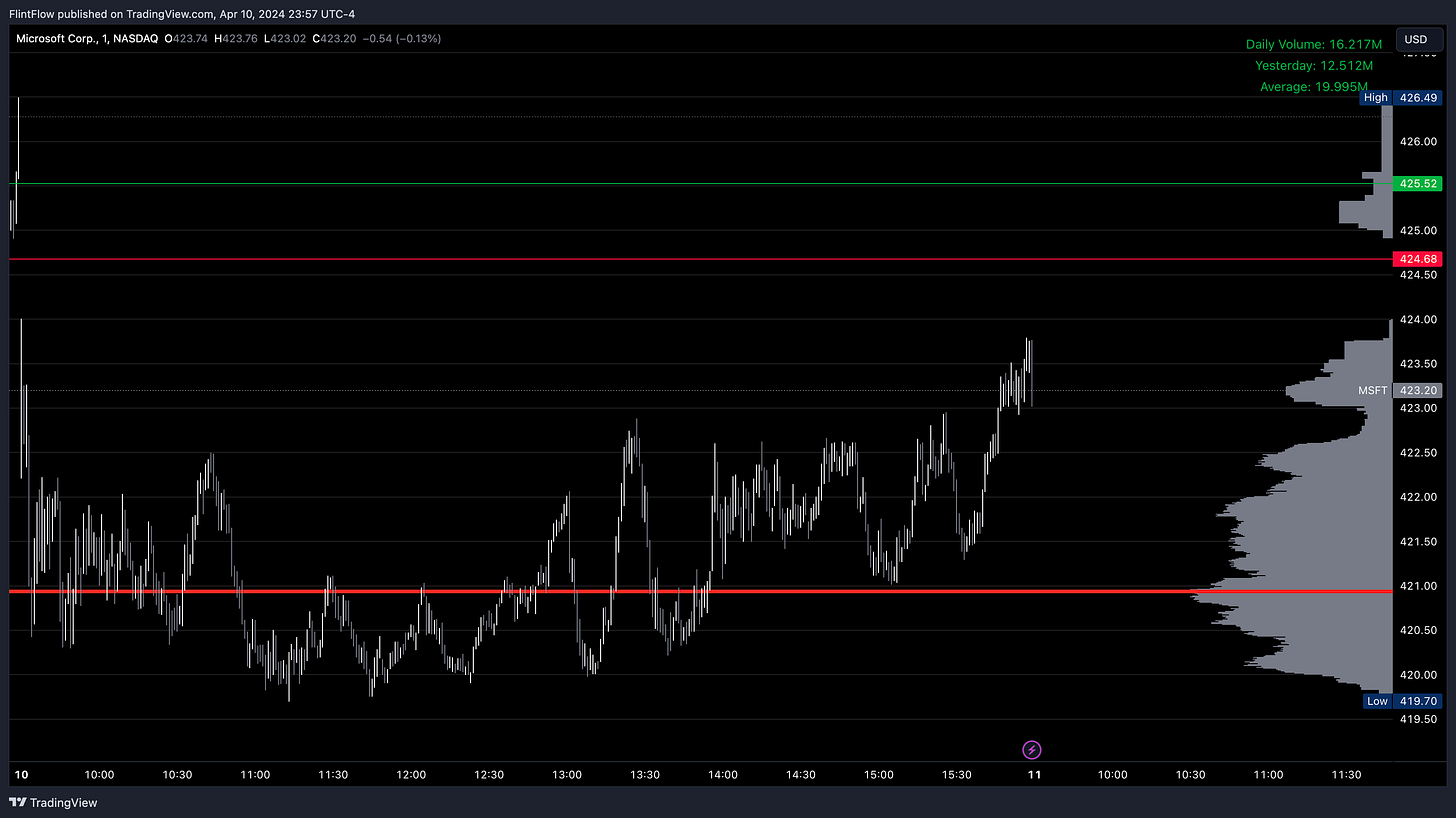Click the C423.20 close value in header
The width and height of the screenshot is (1456, 818).
(x=335, y=39)
